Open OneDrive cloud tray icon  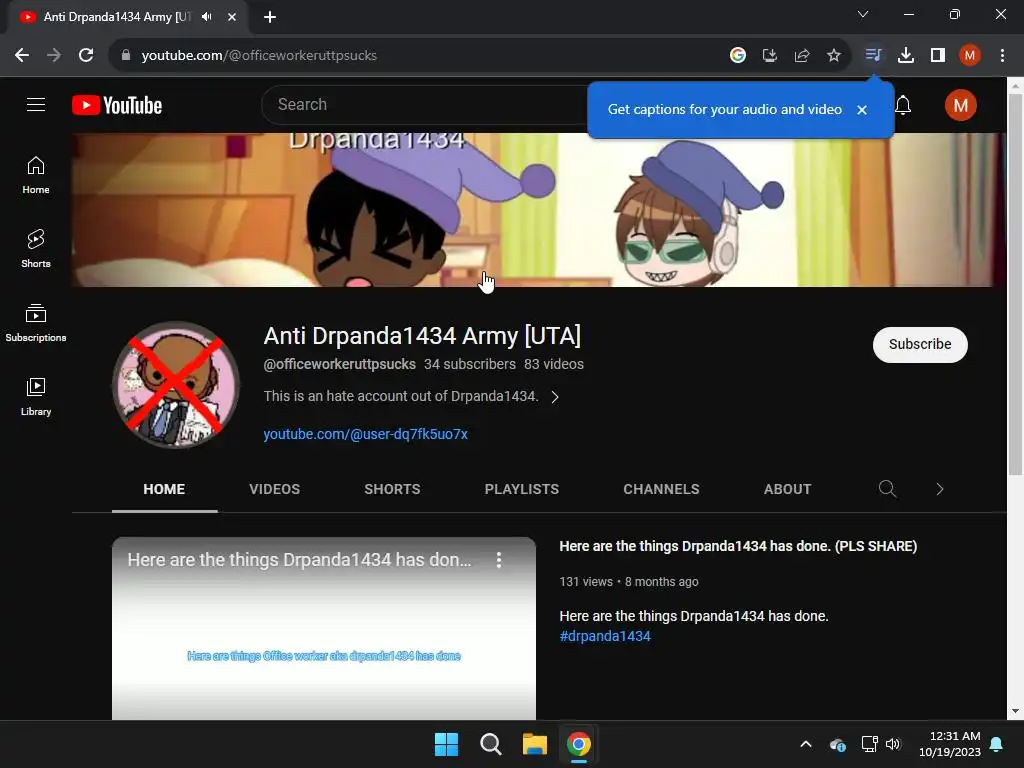pos(838,744)
